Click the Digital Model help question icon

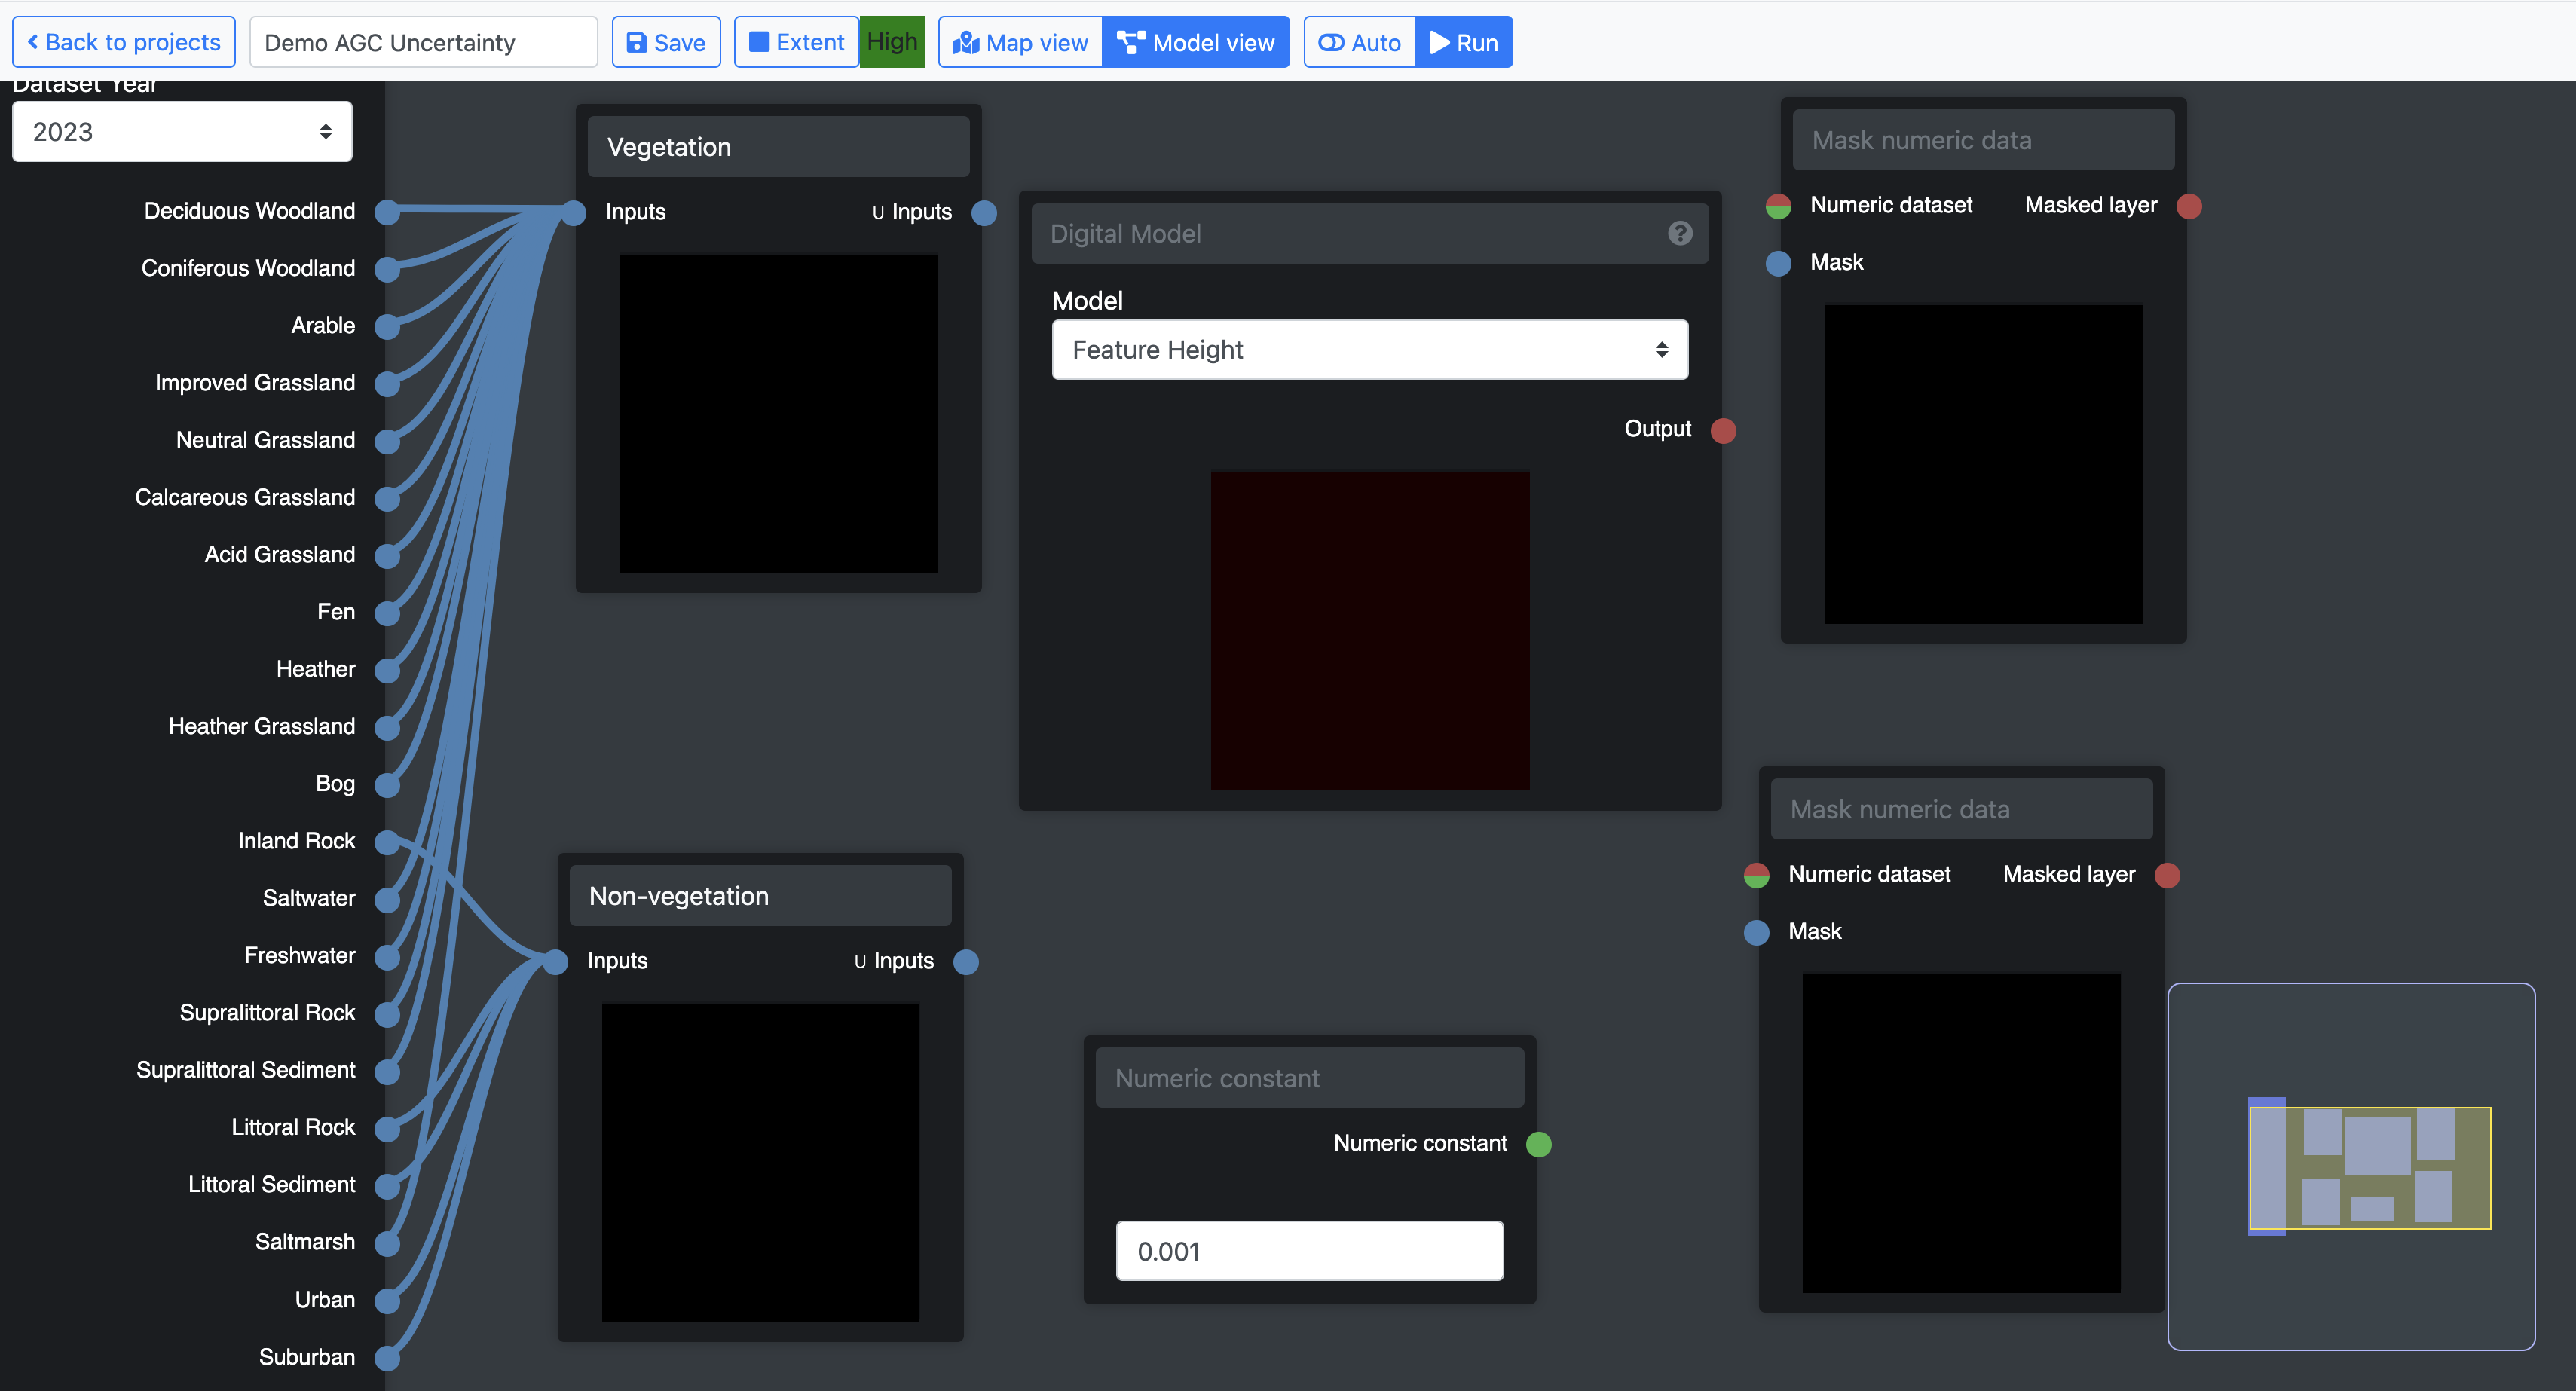1680,233
